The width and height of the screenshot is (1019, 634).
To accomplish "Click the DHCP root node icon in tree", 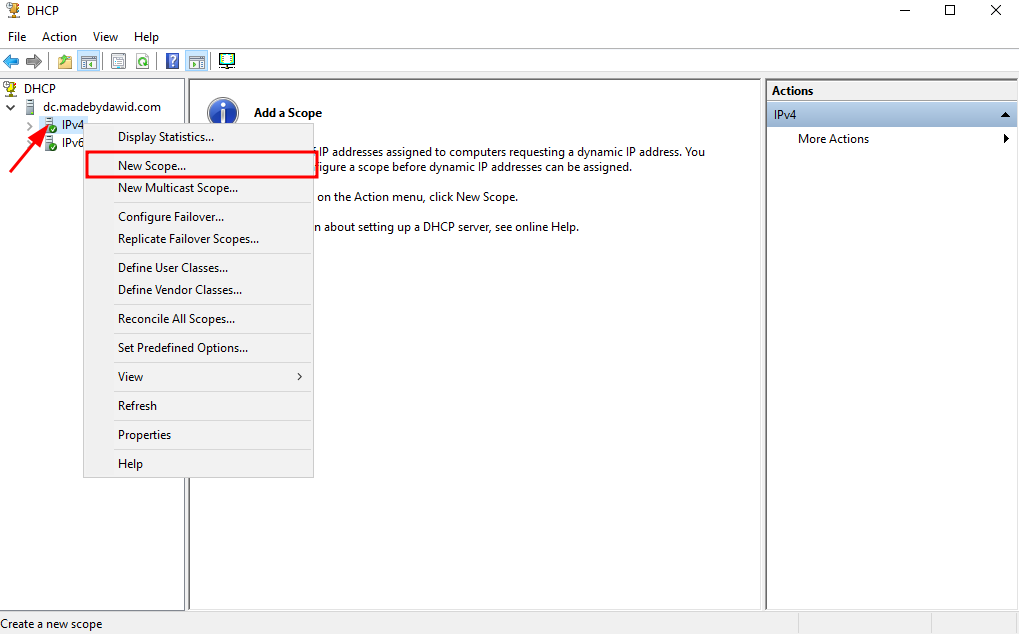I will pyautogui.click(x=10, y=88).
